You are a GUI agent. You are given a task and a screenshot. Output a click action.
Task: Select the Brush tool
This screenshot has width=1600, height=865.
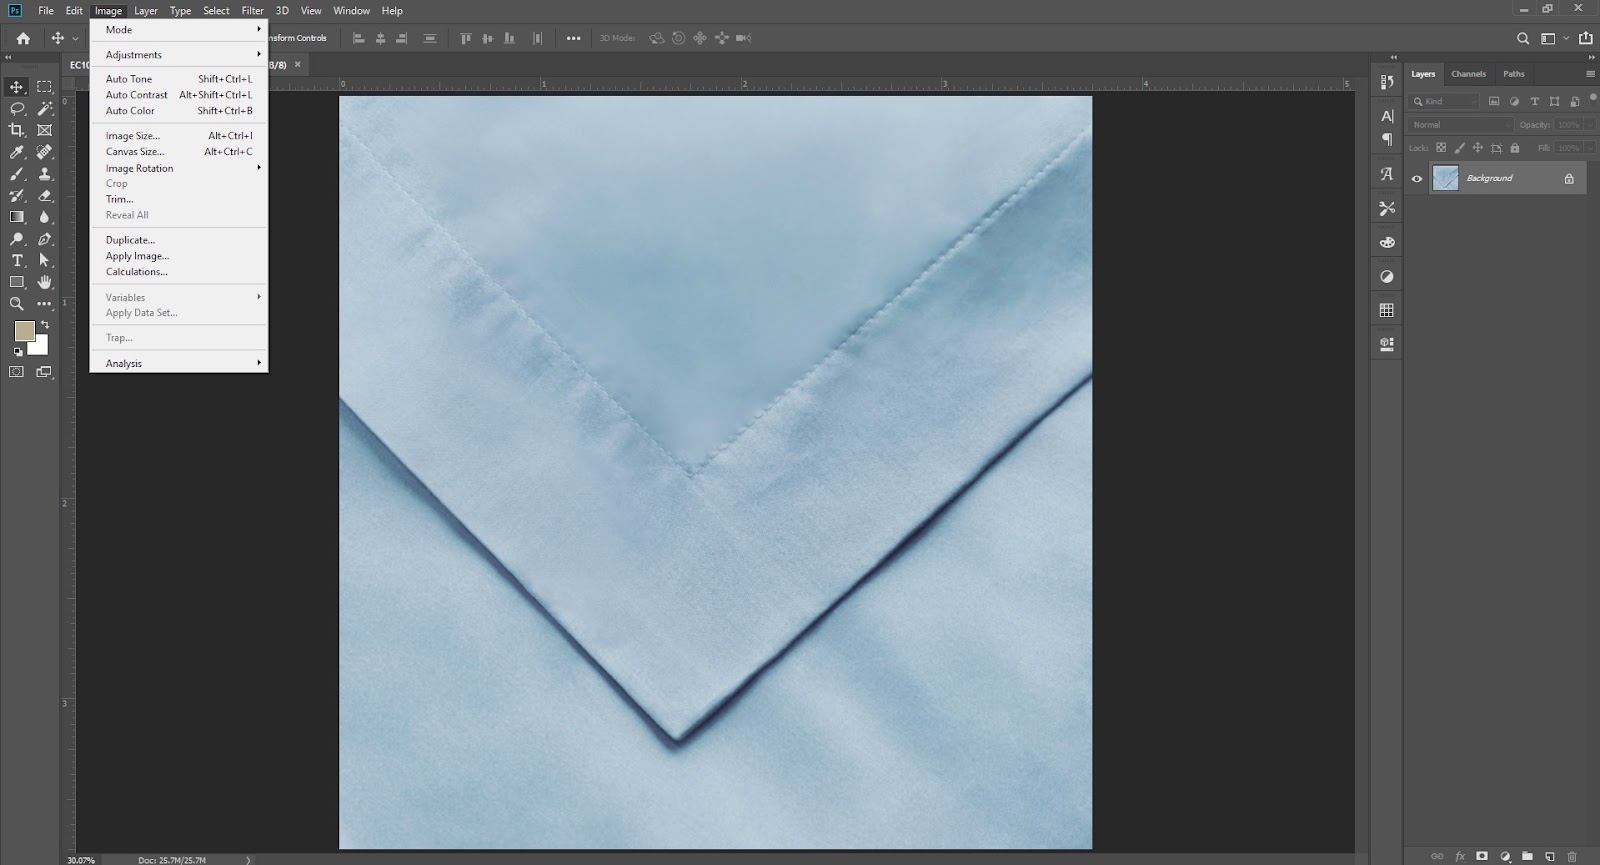click(x=17, y=174)
